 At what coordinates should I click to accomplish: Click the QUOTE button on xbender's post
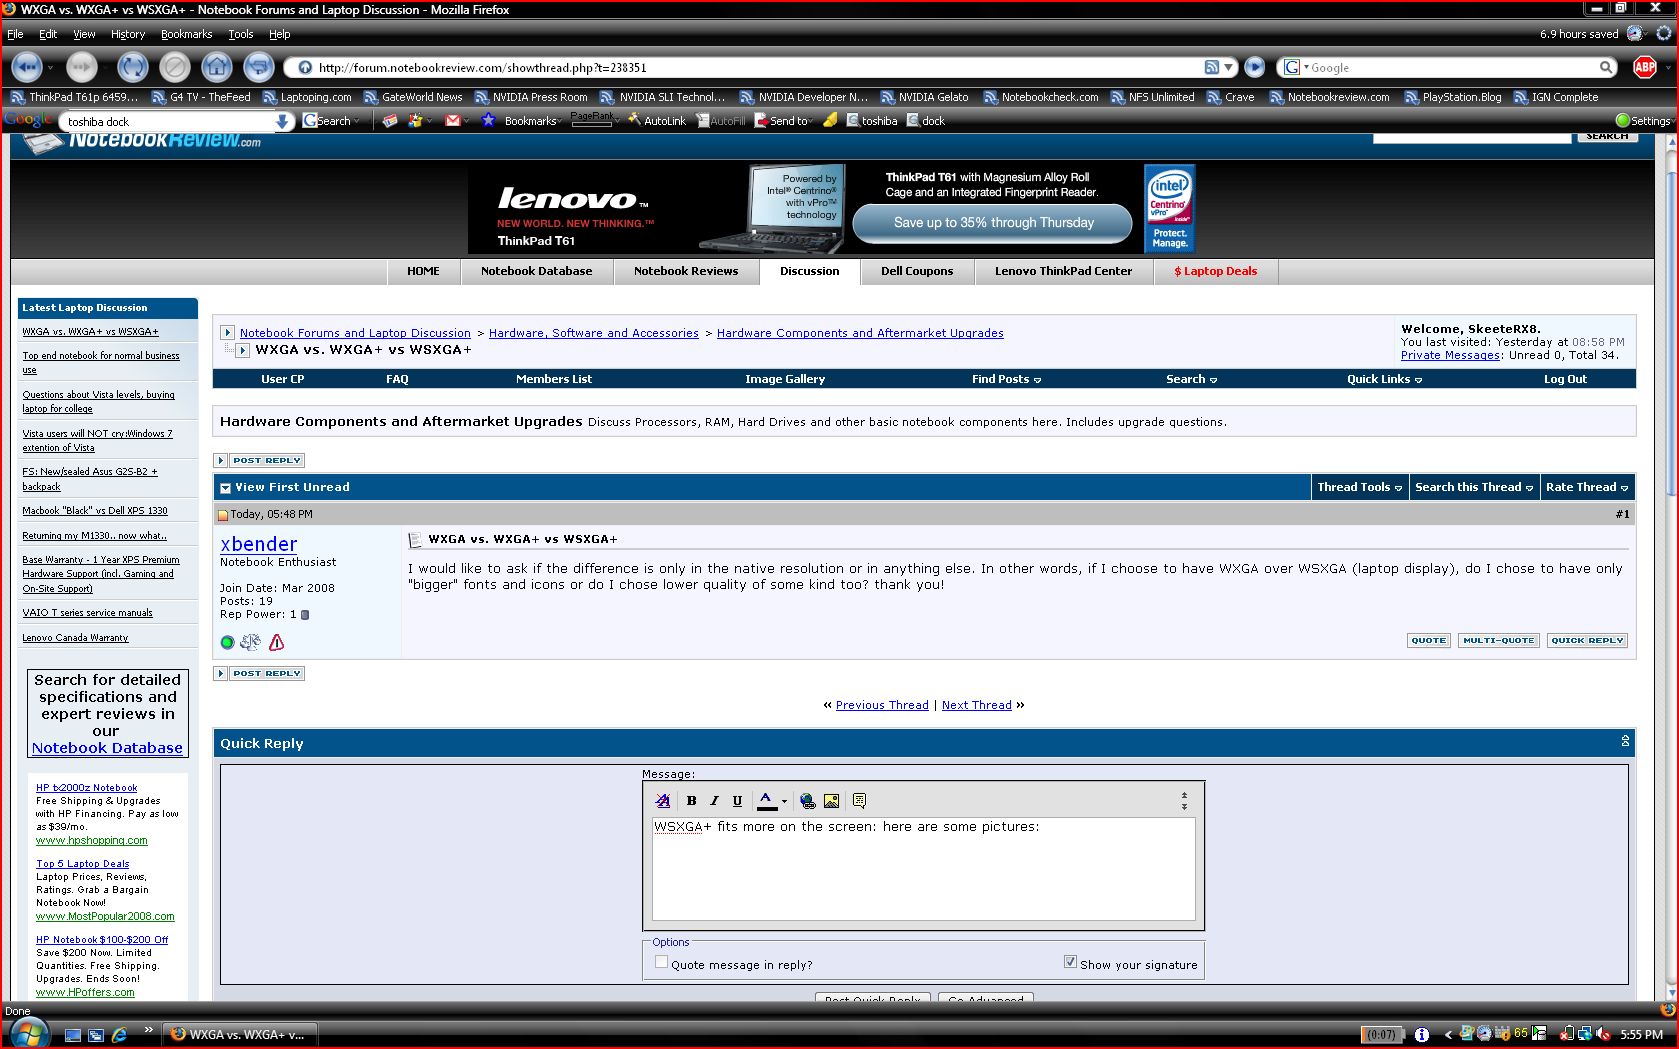click(x=1429, y=641)
